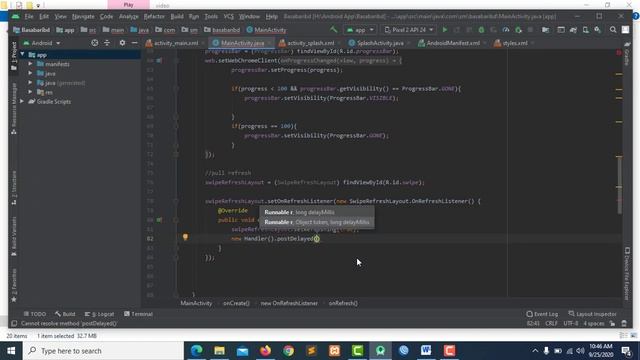Open the File menu

(29, 16)
